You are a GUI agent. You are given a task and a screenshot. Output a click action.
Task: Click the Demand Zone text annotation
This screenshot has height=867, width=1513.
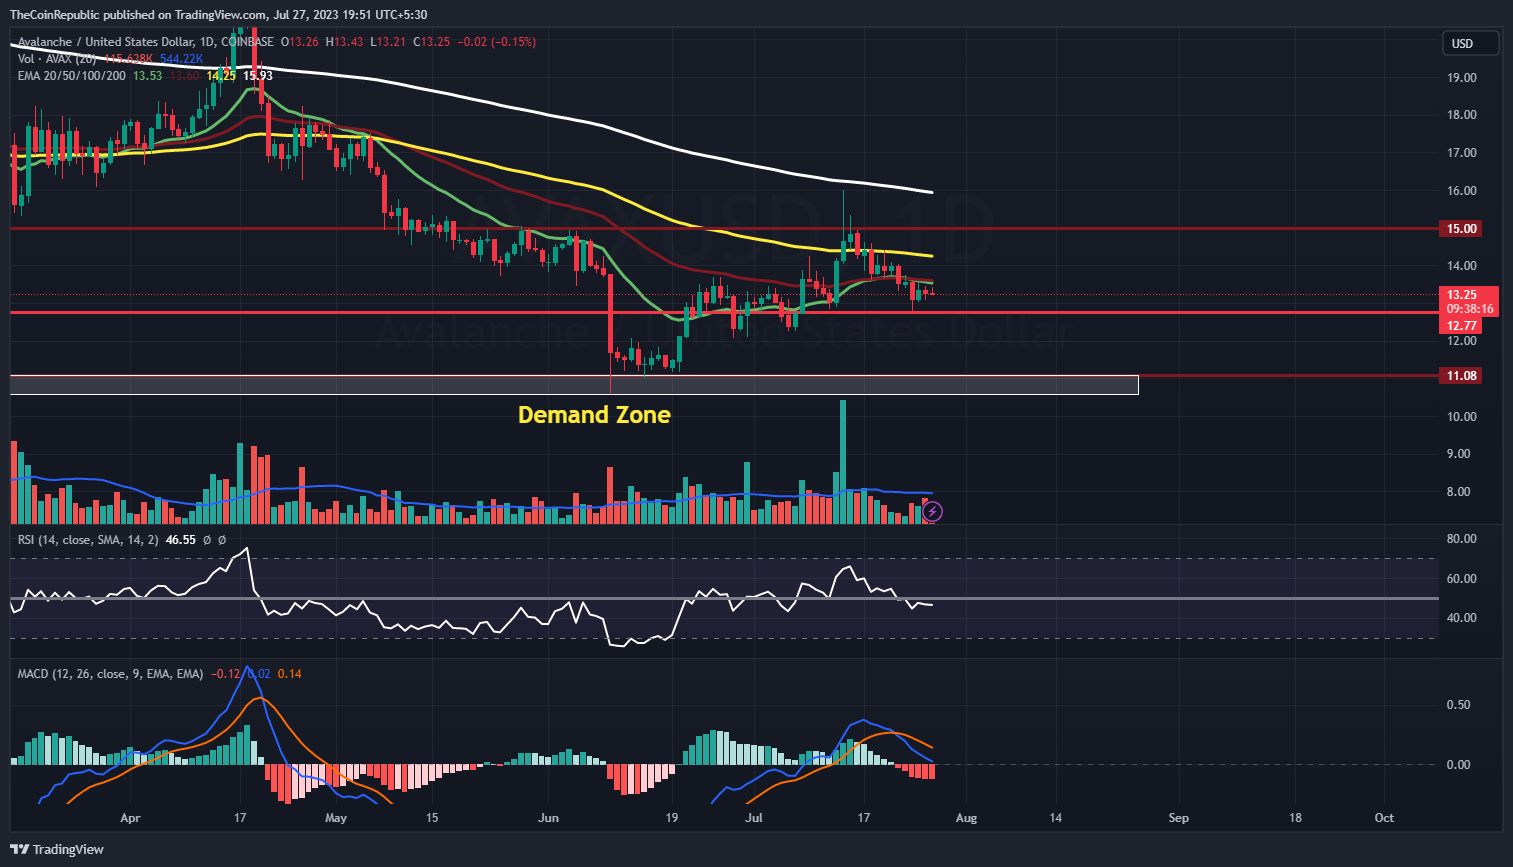(x=594, y=415)
